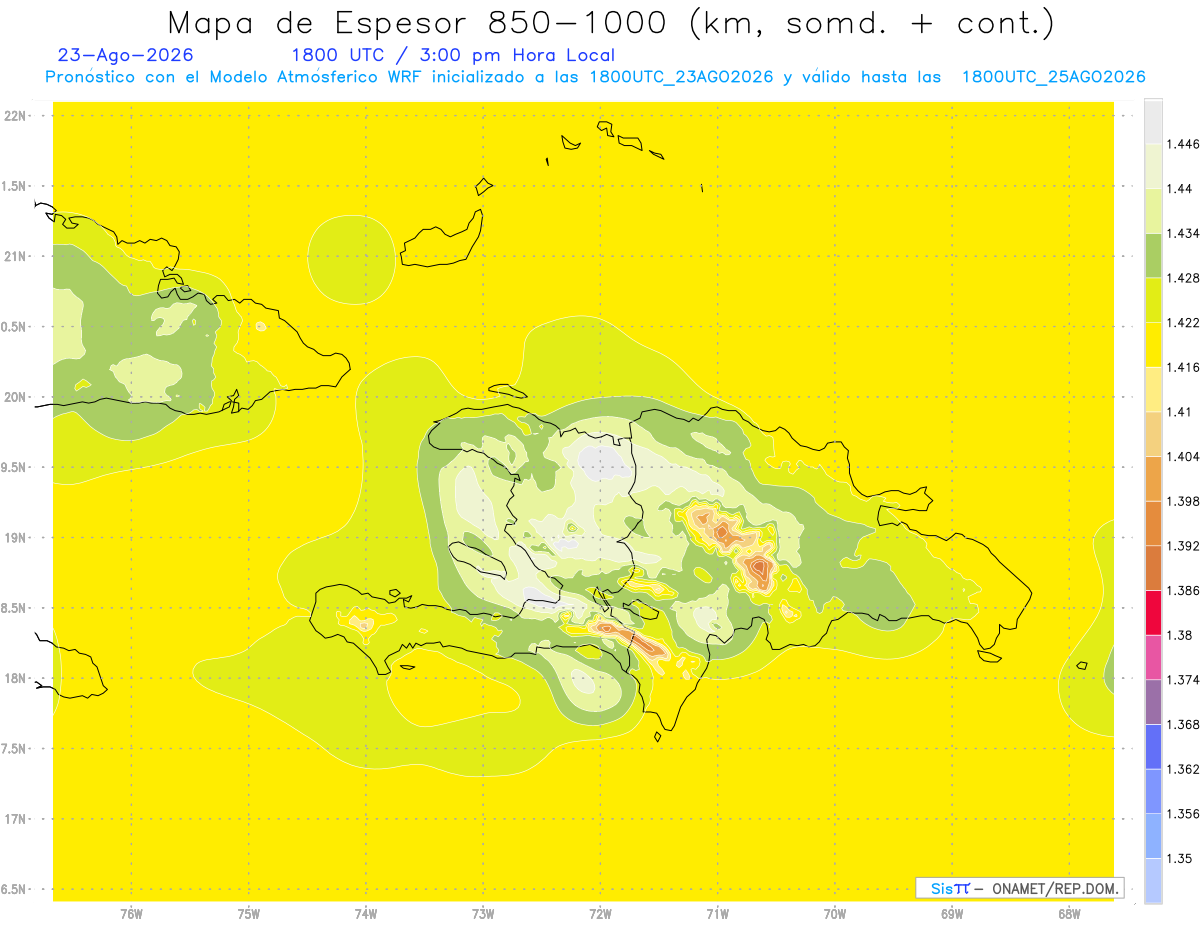Click the '18N' latitude axis label
Viewport: 1200px width, 927px height.
tap(13, 678)
